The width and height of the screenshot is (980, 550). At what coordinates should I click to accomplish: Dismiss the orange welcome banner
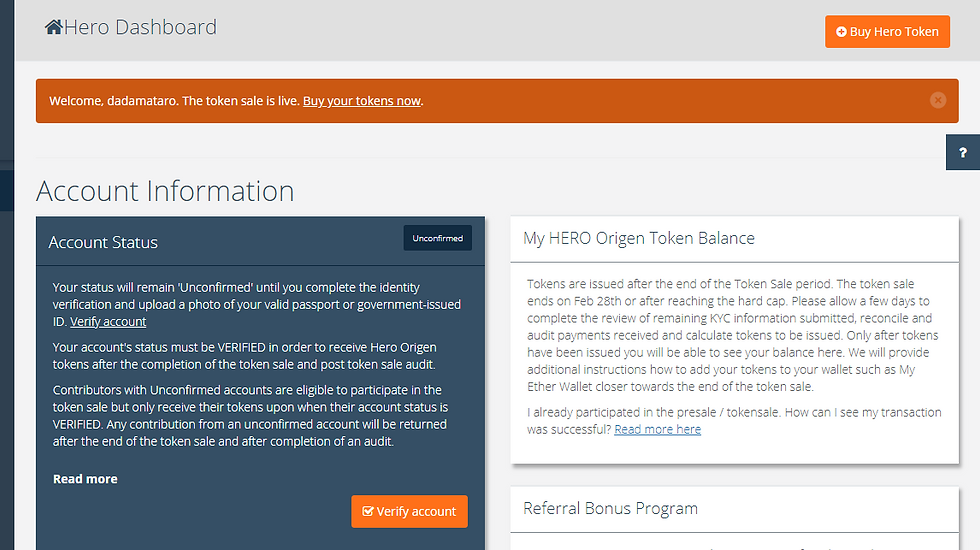(938, 100)
